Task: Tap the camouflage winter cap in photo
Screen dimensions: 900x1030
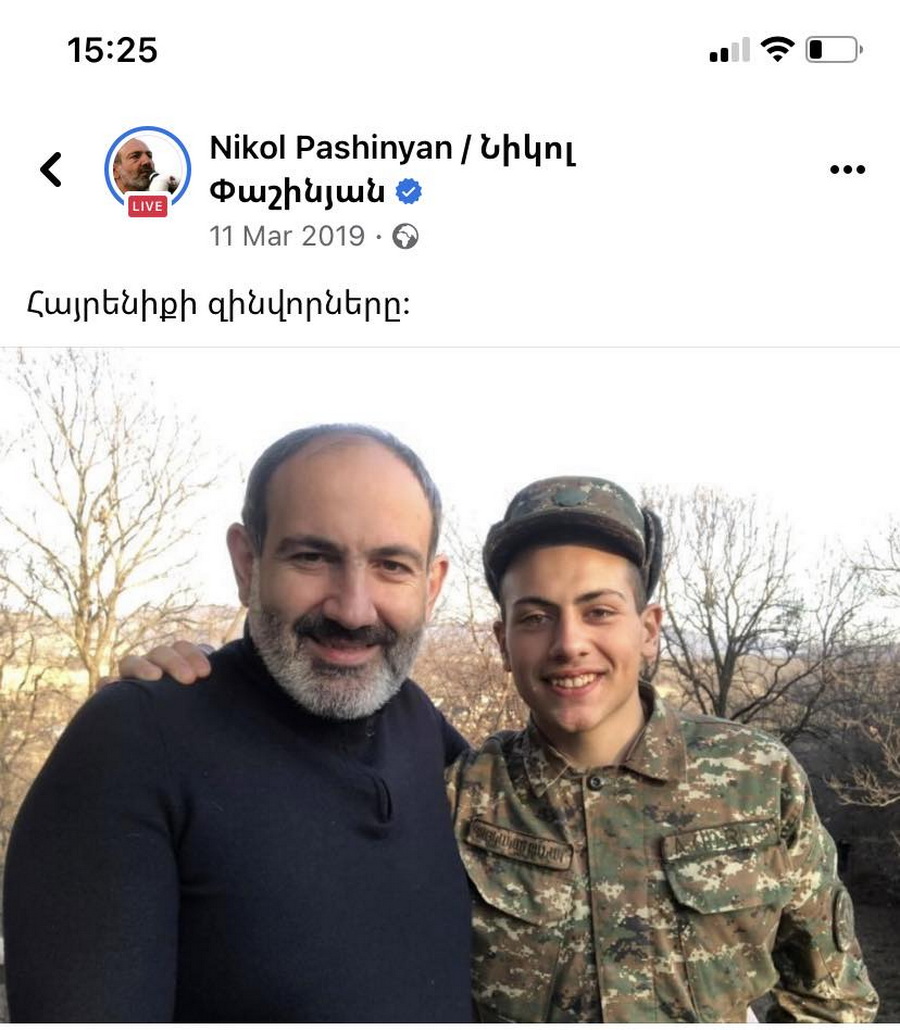Action: point(572,527)
